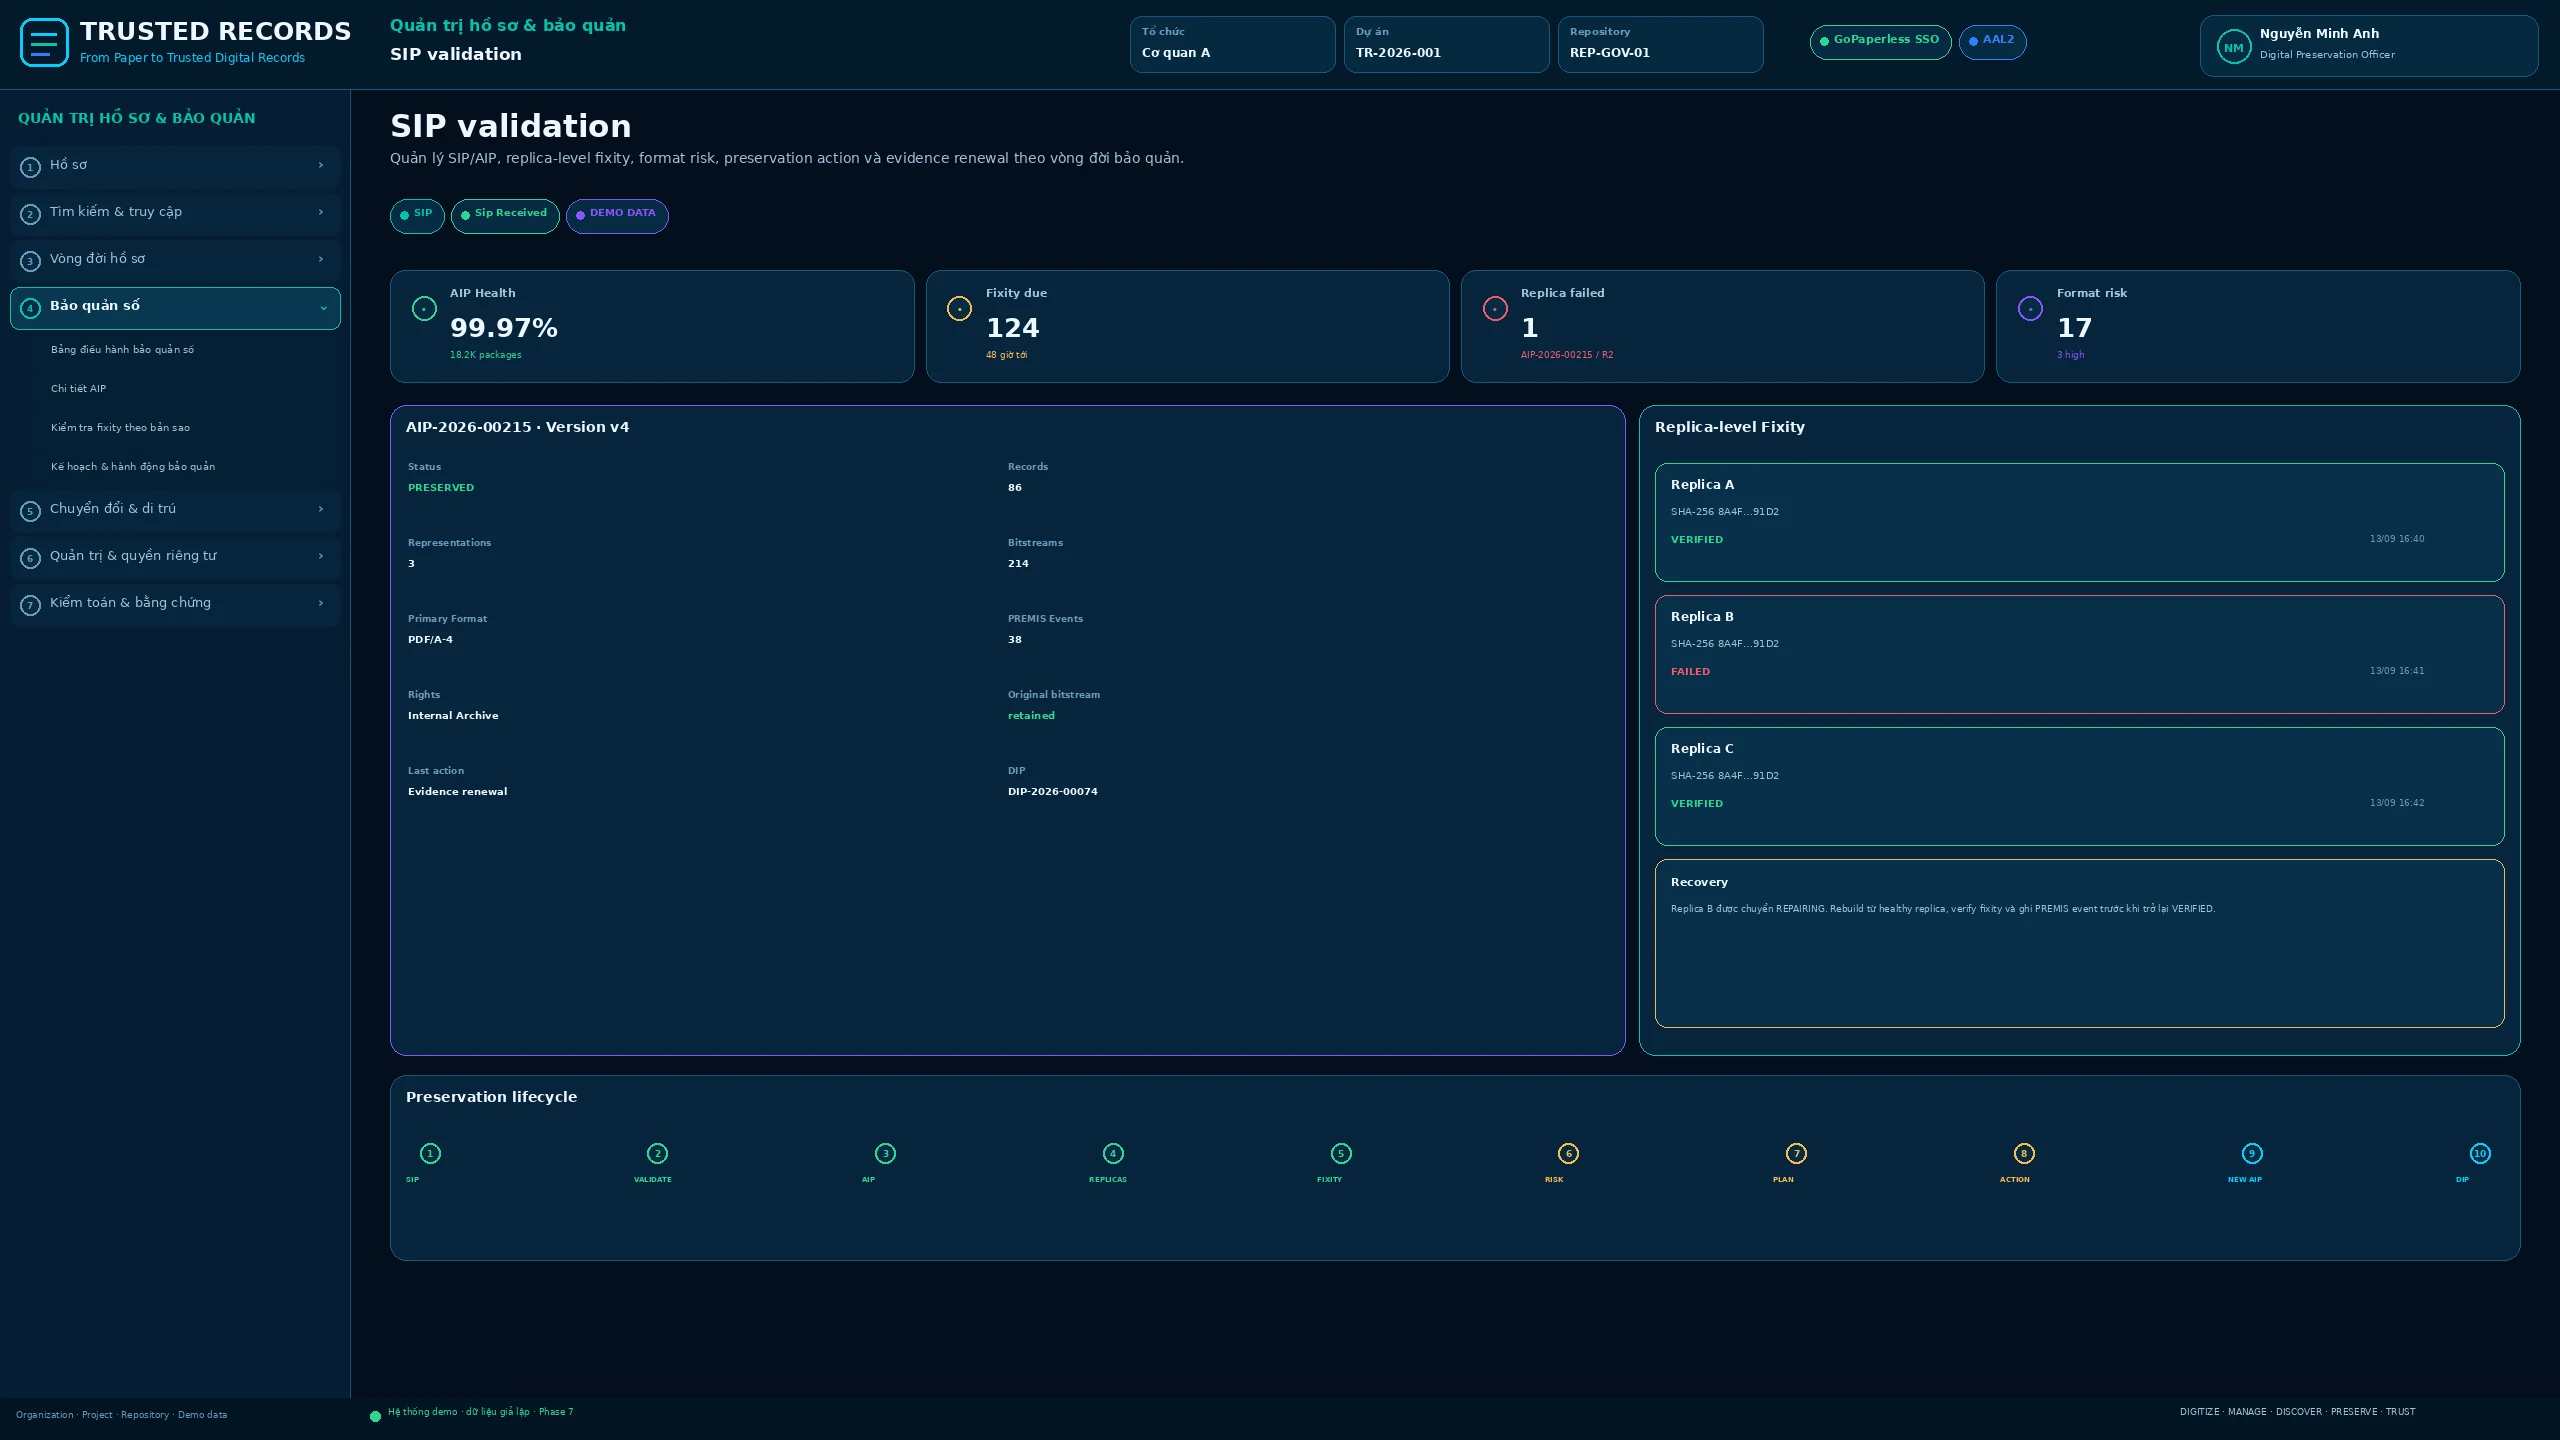This screenshot has height=1440, width=2560.
Task: Click the Sip Received chip
Action: [505, 215]
